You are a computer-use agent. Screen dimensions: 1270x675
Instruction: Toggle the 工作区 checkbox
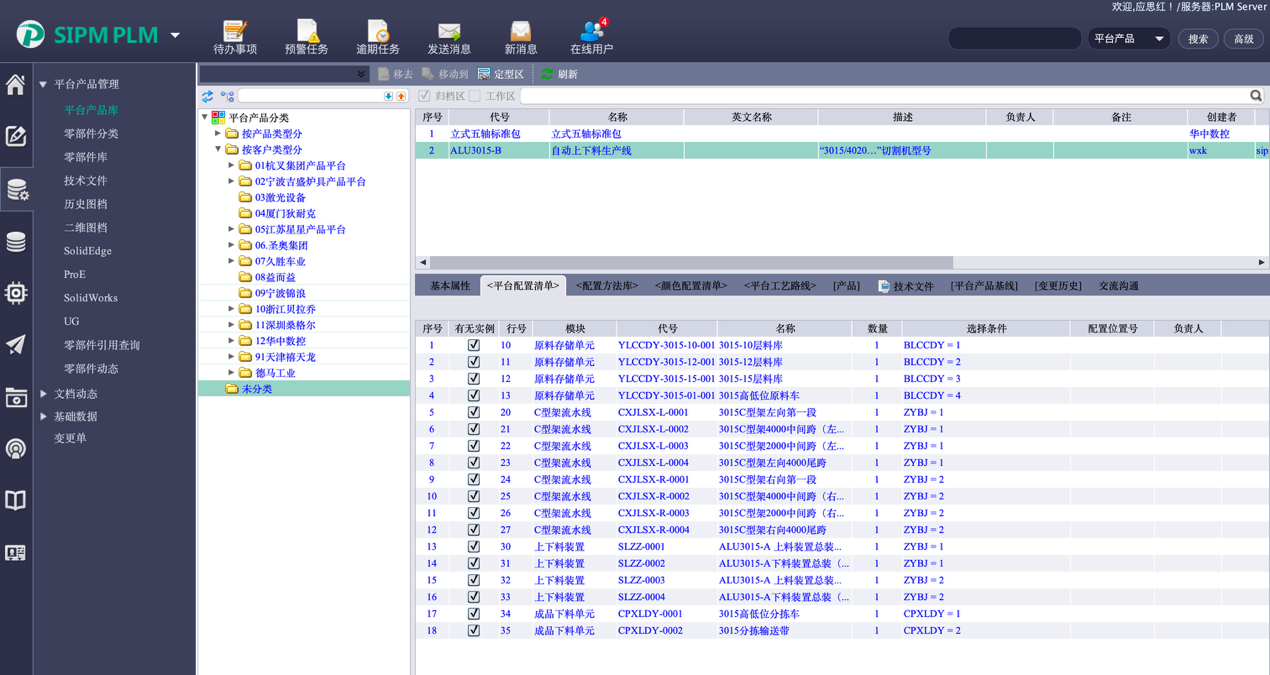click(475, 96)
